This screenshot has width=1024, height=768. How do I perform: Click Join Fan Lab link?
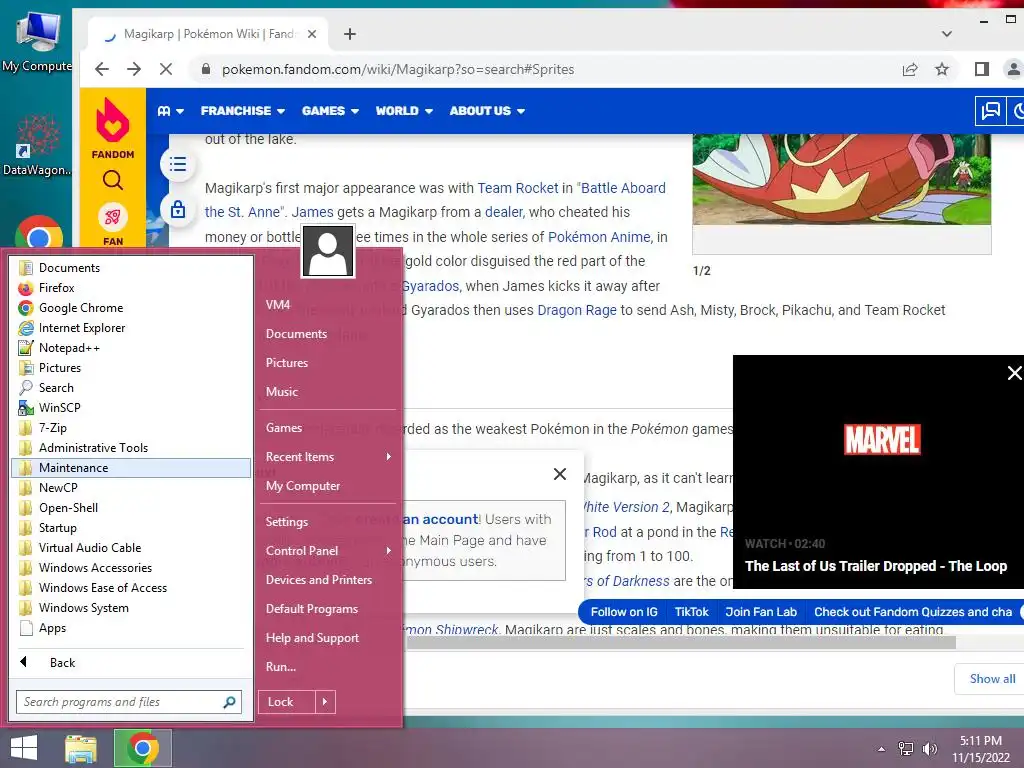[x=761, y=612]
